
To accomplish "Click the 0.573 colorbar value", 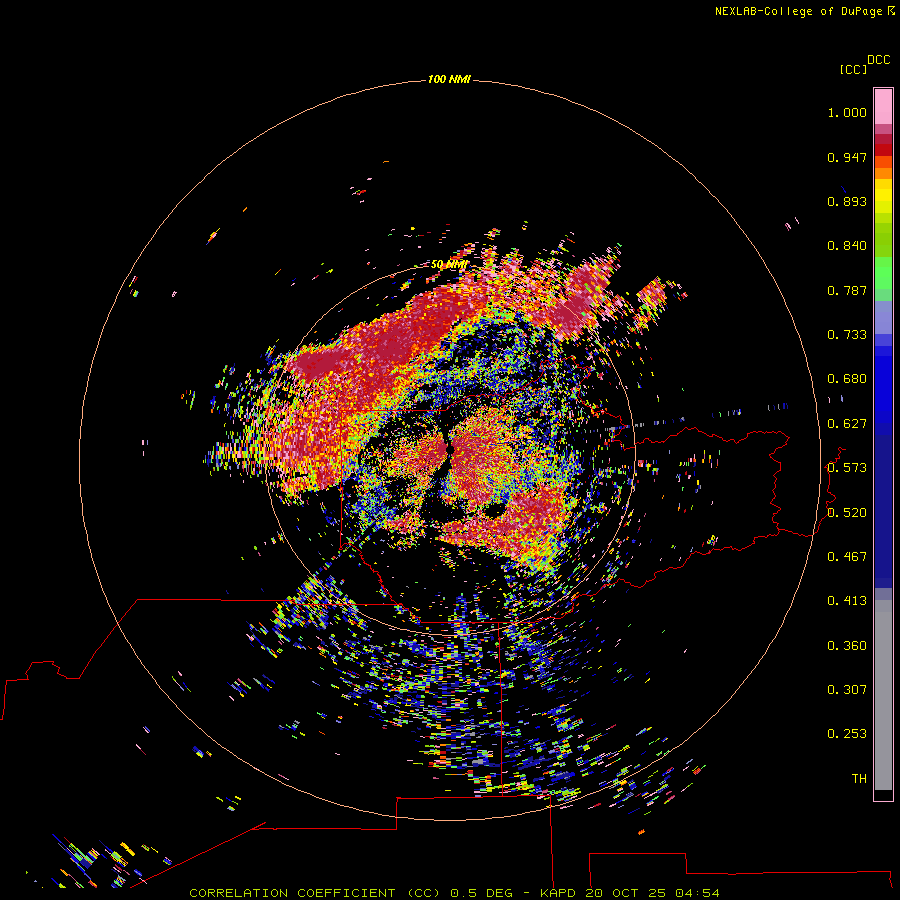I will tap(847, 468).
